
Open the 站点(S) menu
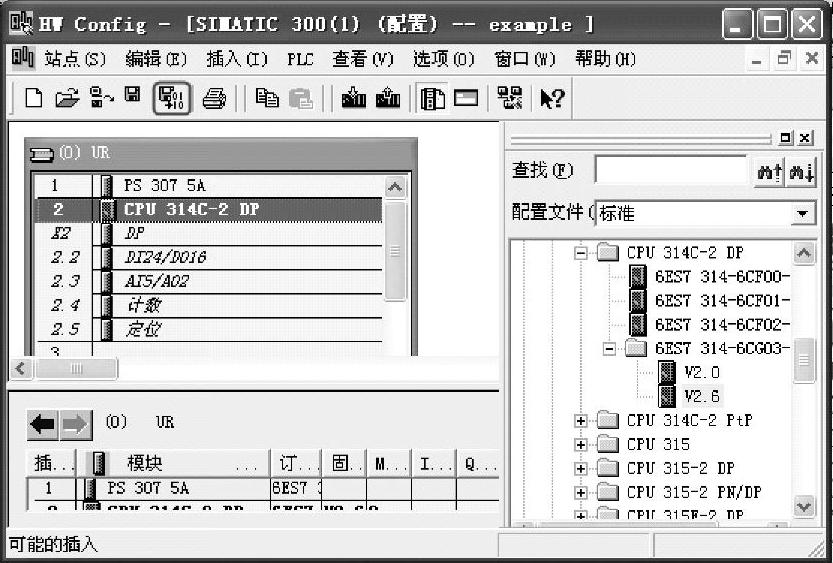[75, 59]
